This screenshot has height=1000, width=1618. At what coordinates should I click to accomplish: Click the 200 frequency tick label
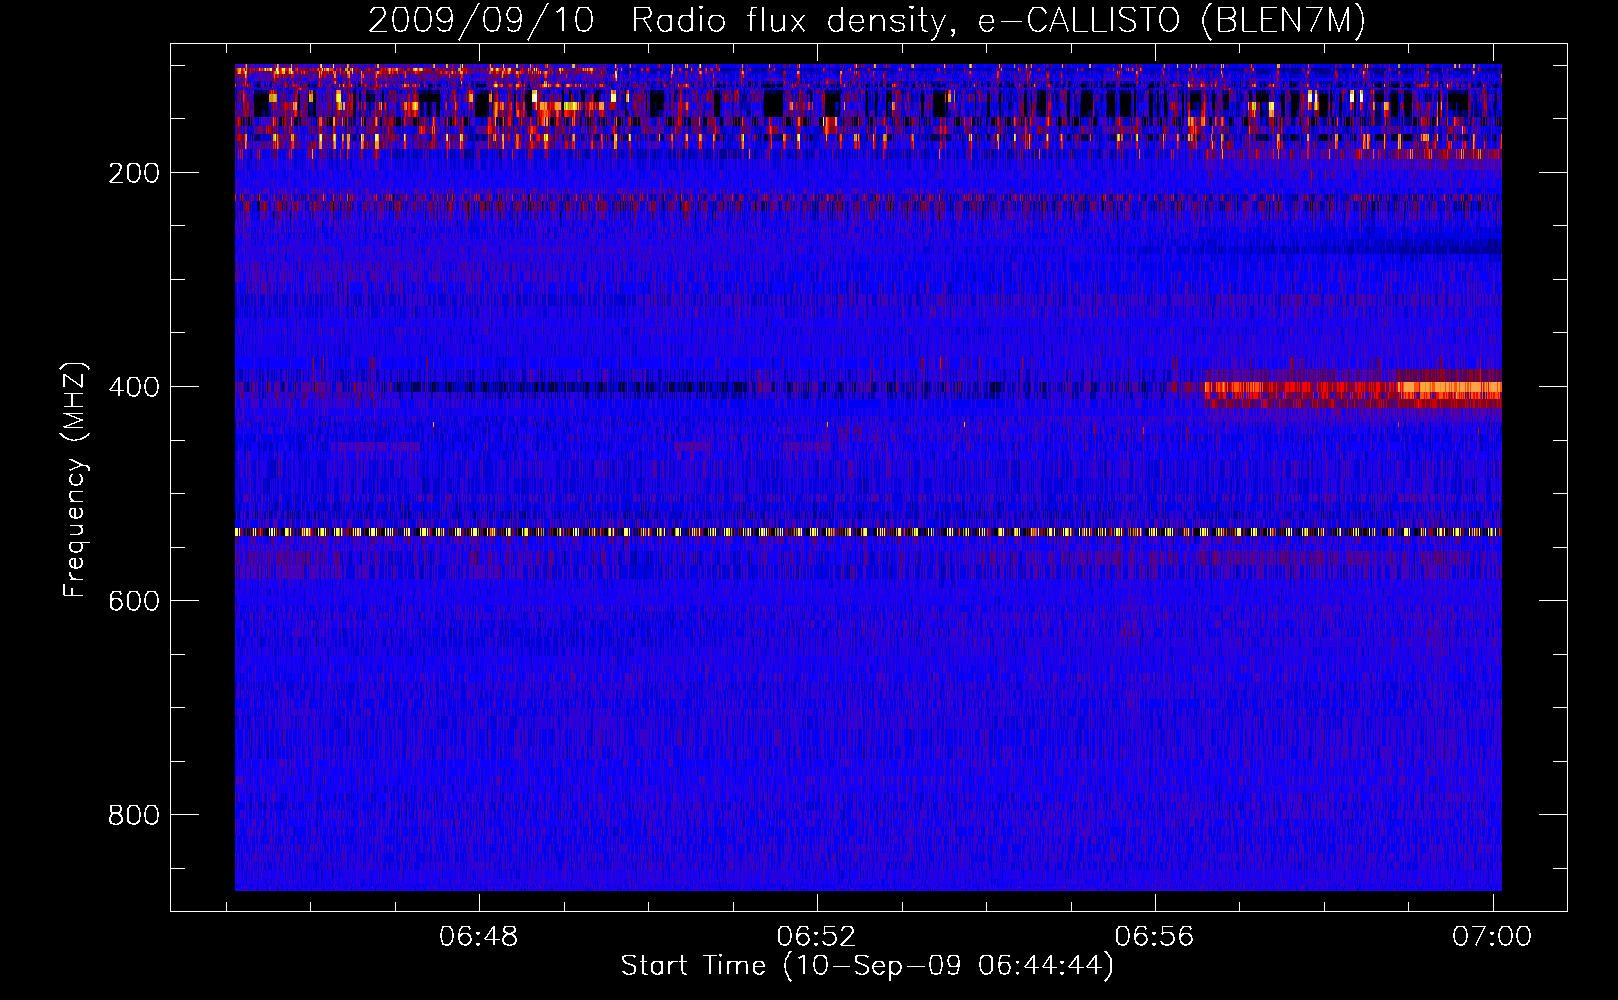(x=134, y=173)
